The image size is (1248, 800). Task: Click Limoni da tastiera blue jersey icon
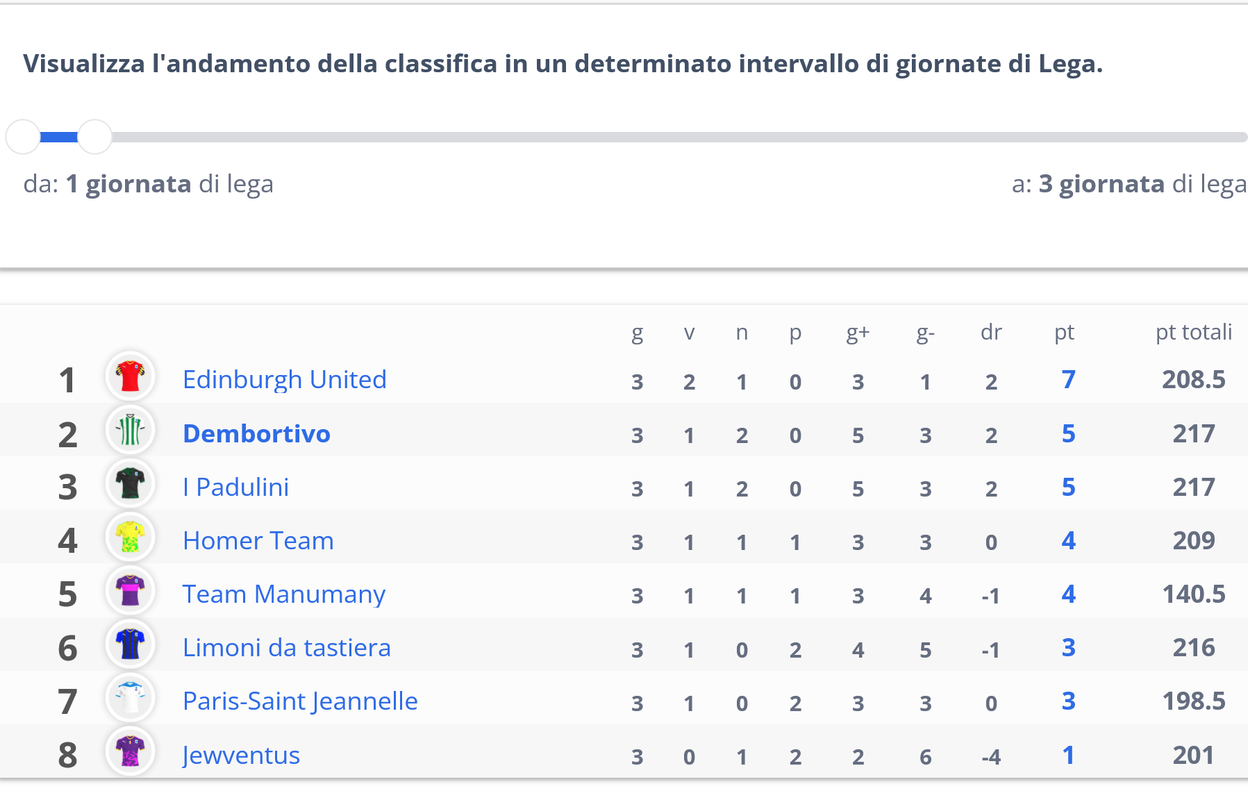coord(130,646)
